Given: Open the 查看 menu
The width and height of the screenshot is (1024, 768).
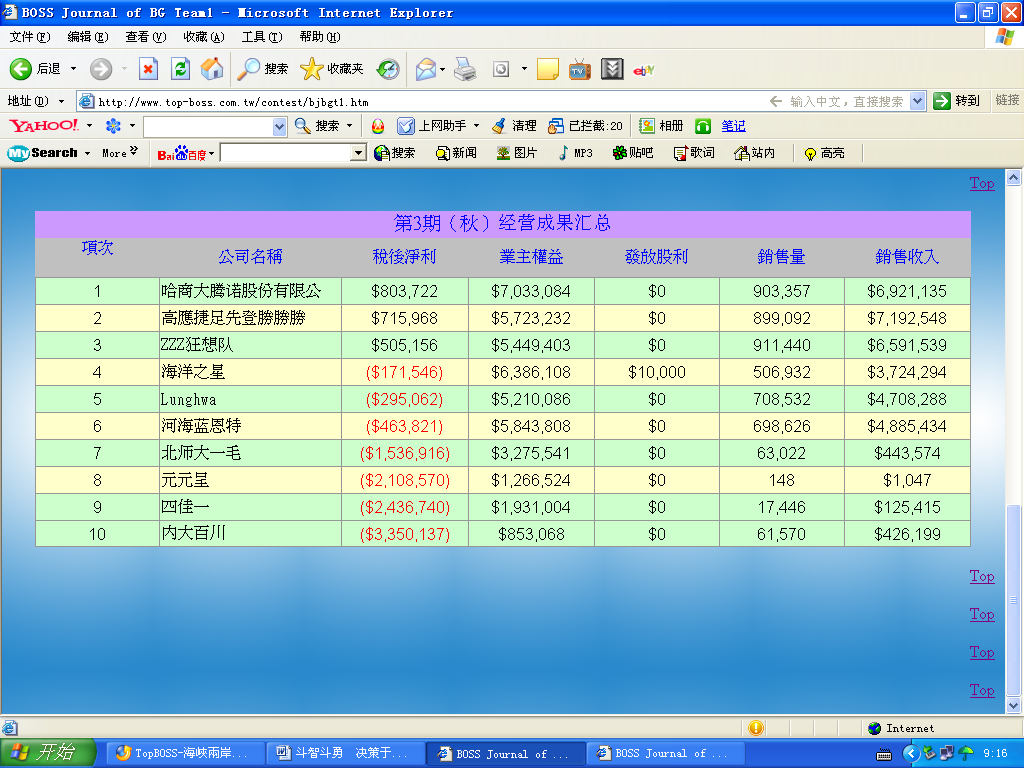Looking at the screenshot, I should tap(144, 37).
